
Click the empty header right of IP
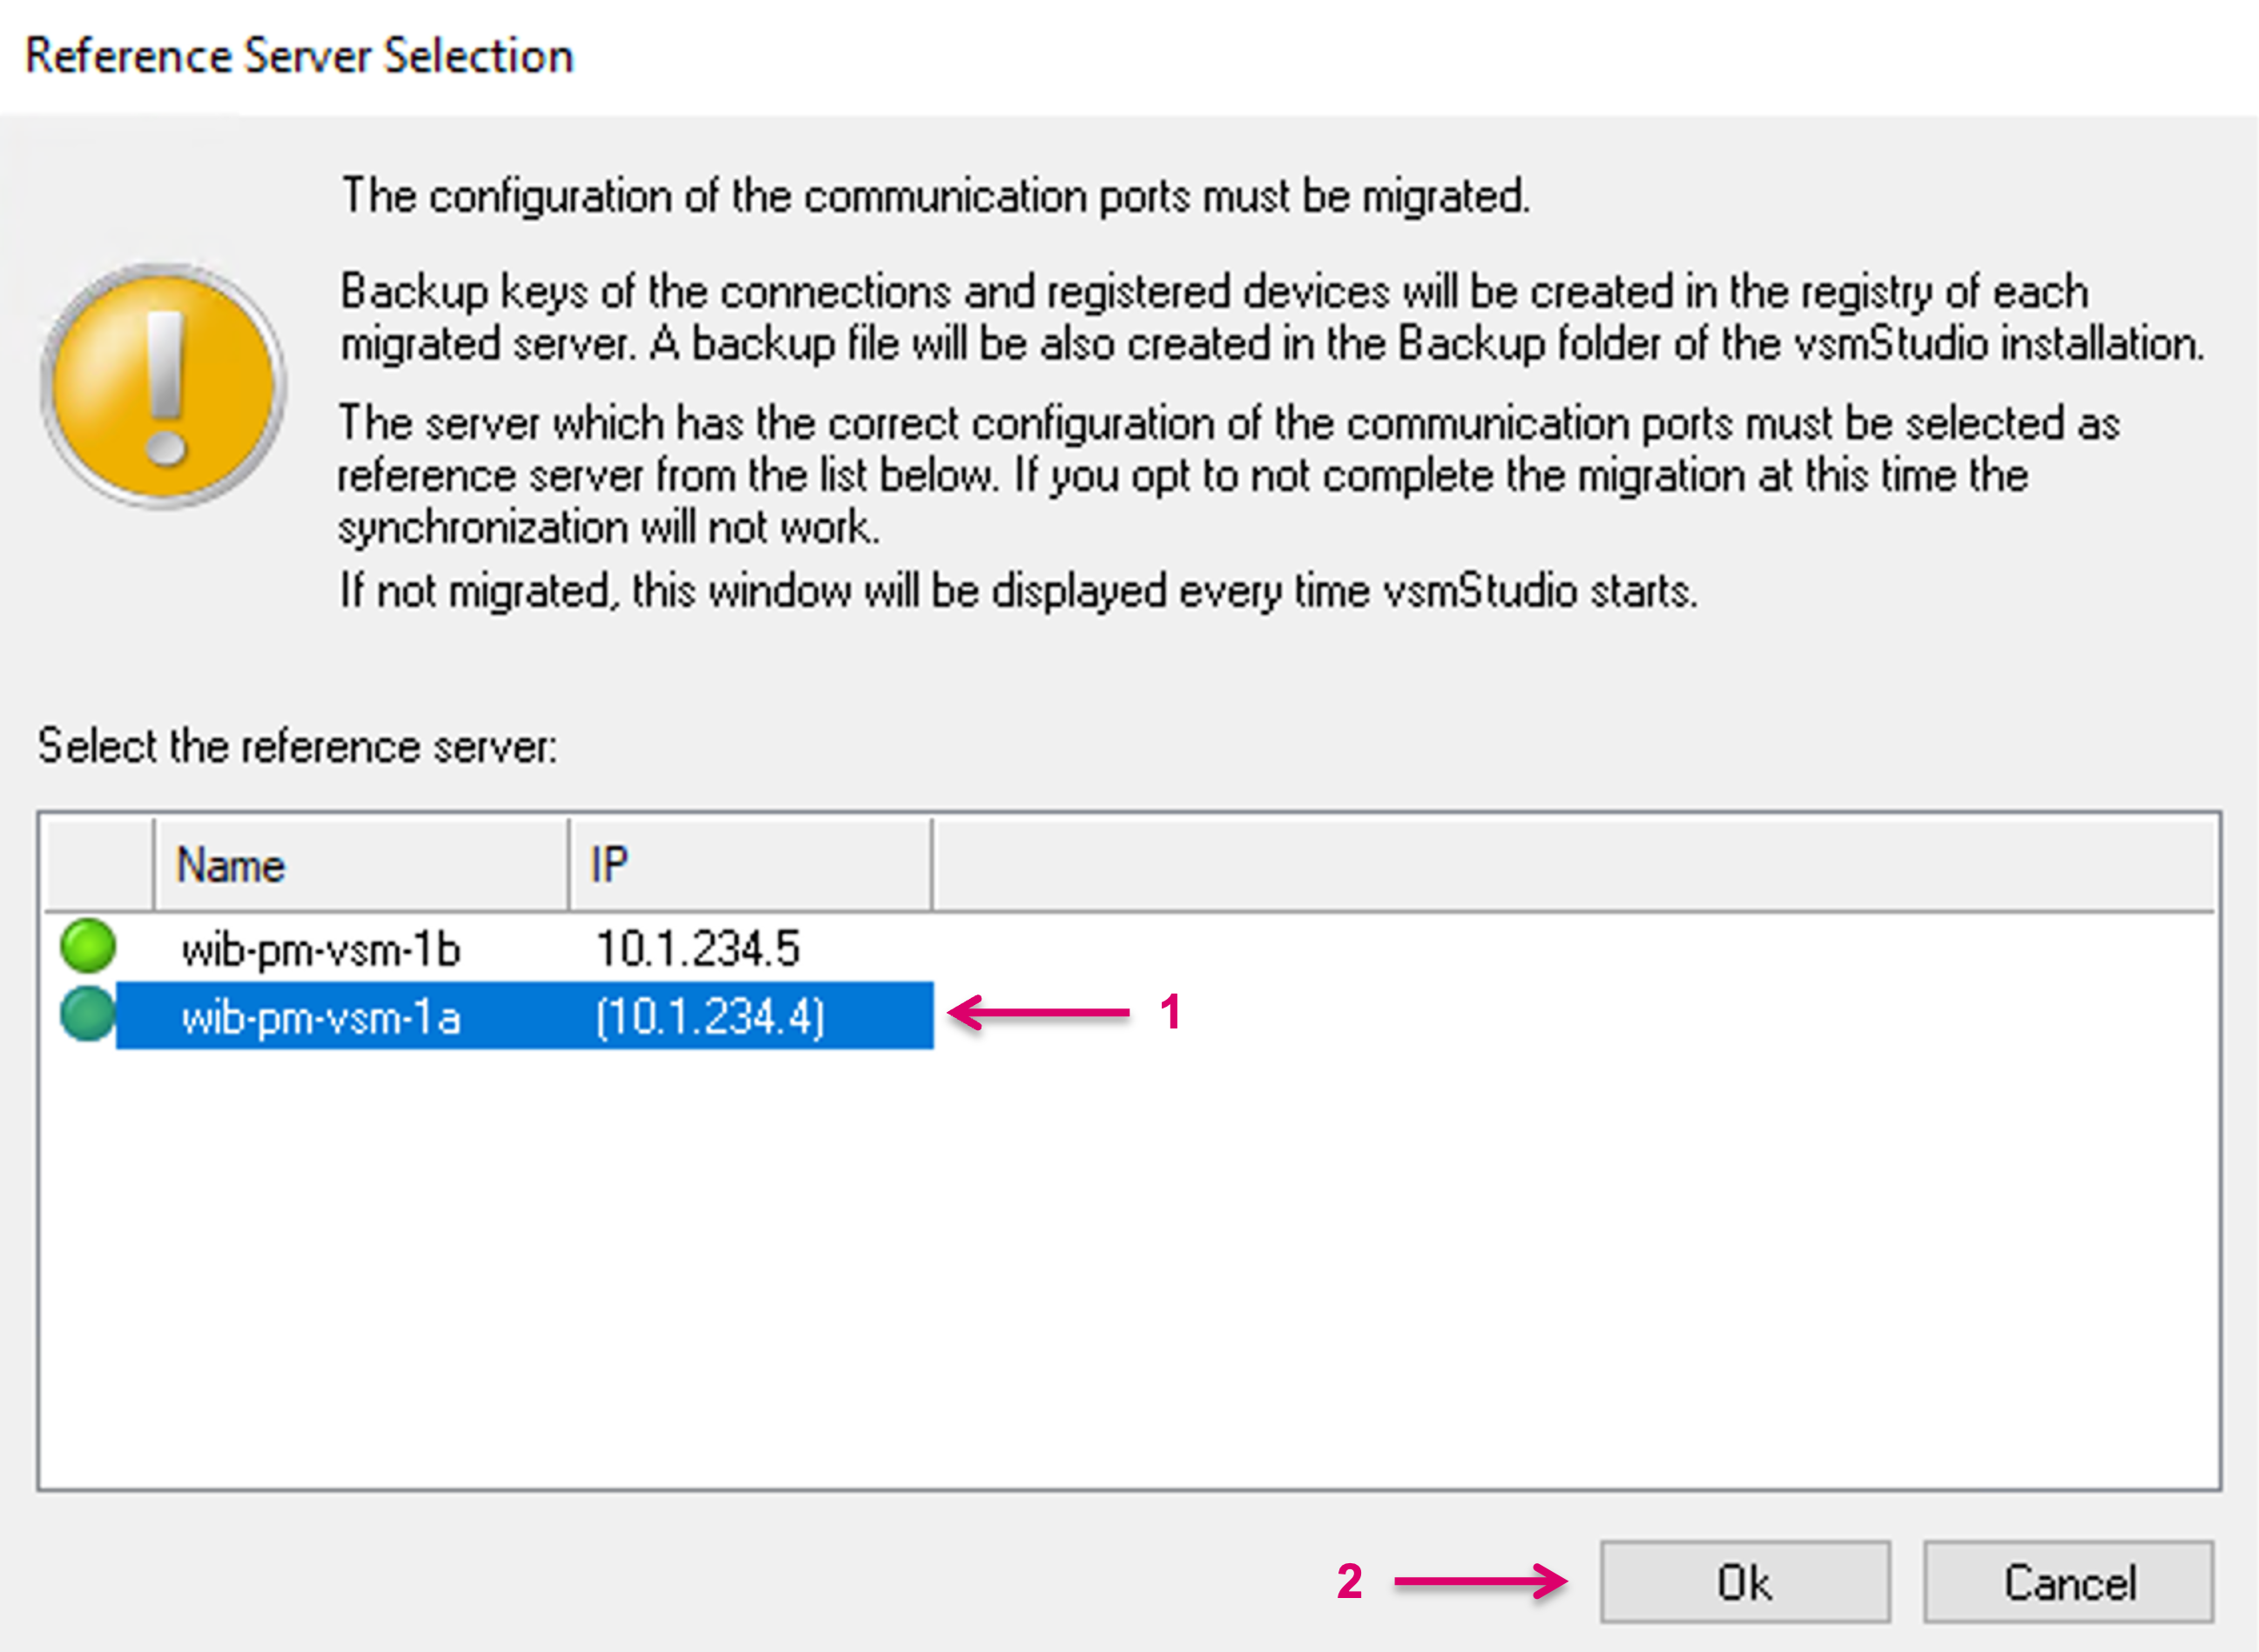(x=1572, y=865)
